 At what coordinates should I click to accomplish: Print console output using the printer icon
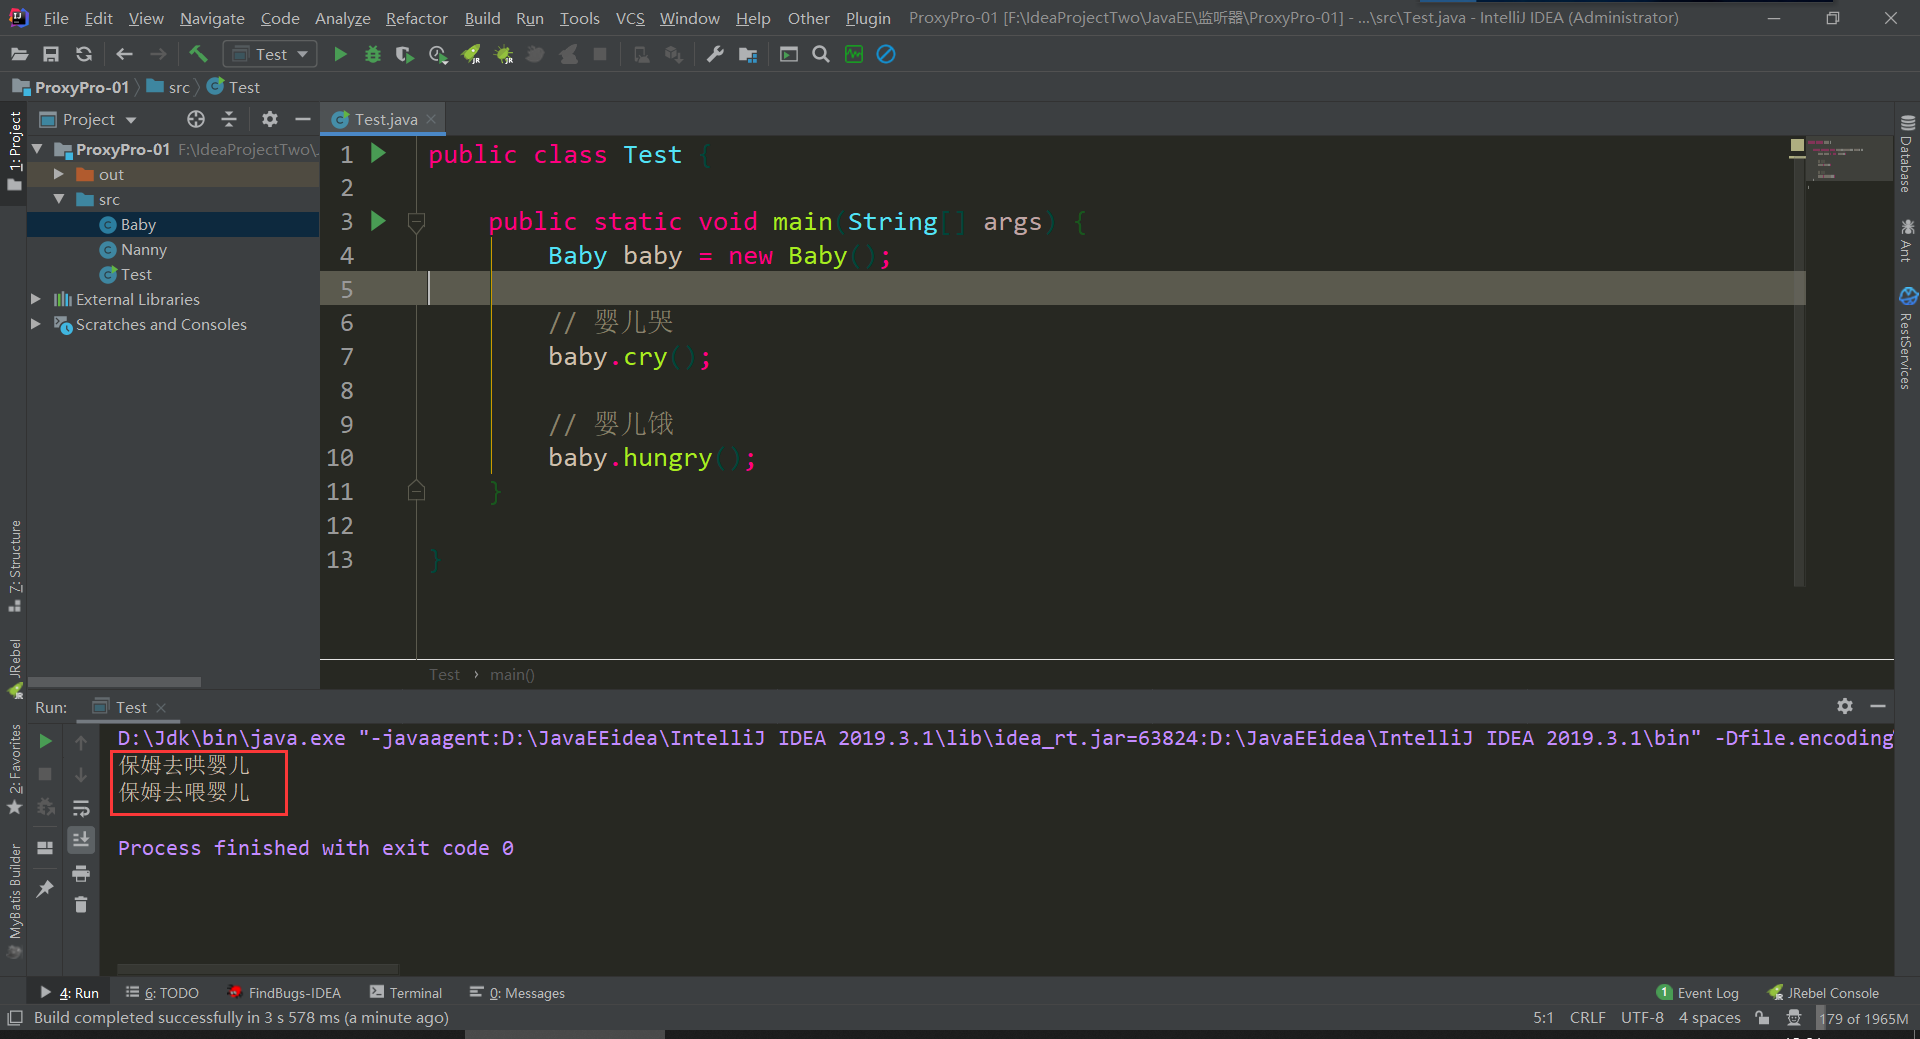[81, 874]
